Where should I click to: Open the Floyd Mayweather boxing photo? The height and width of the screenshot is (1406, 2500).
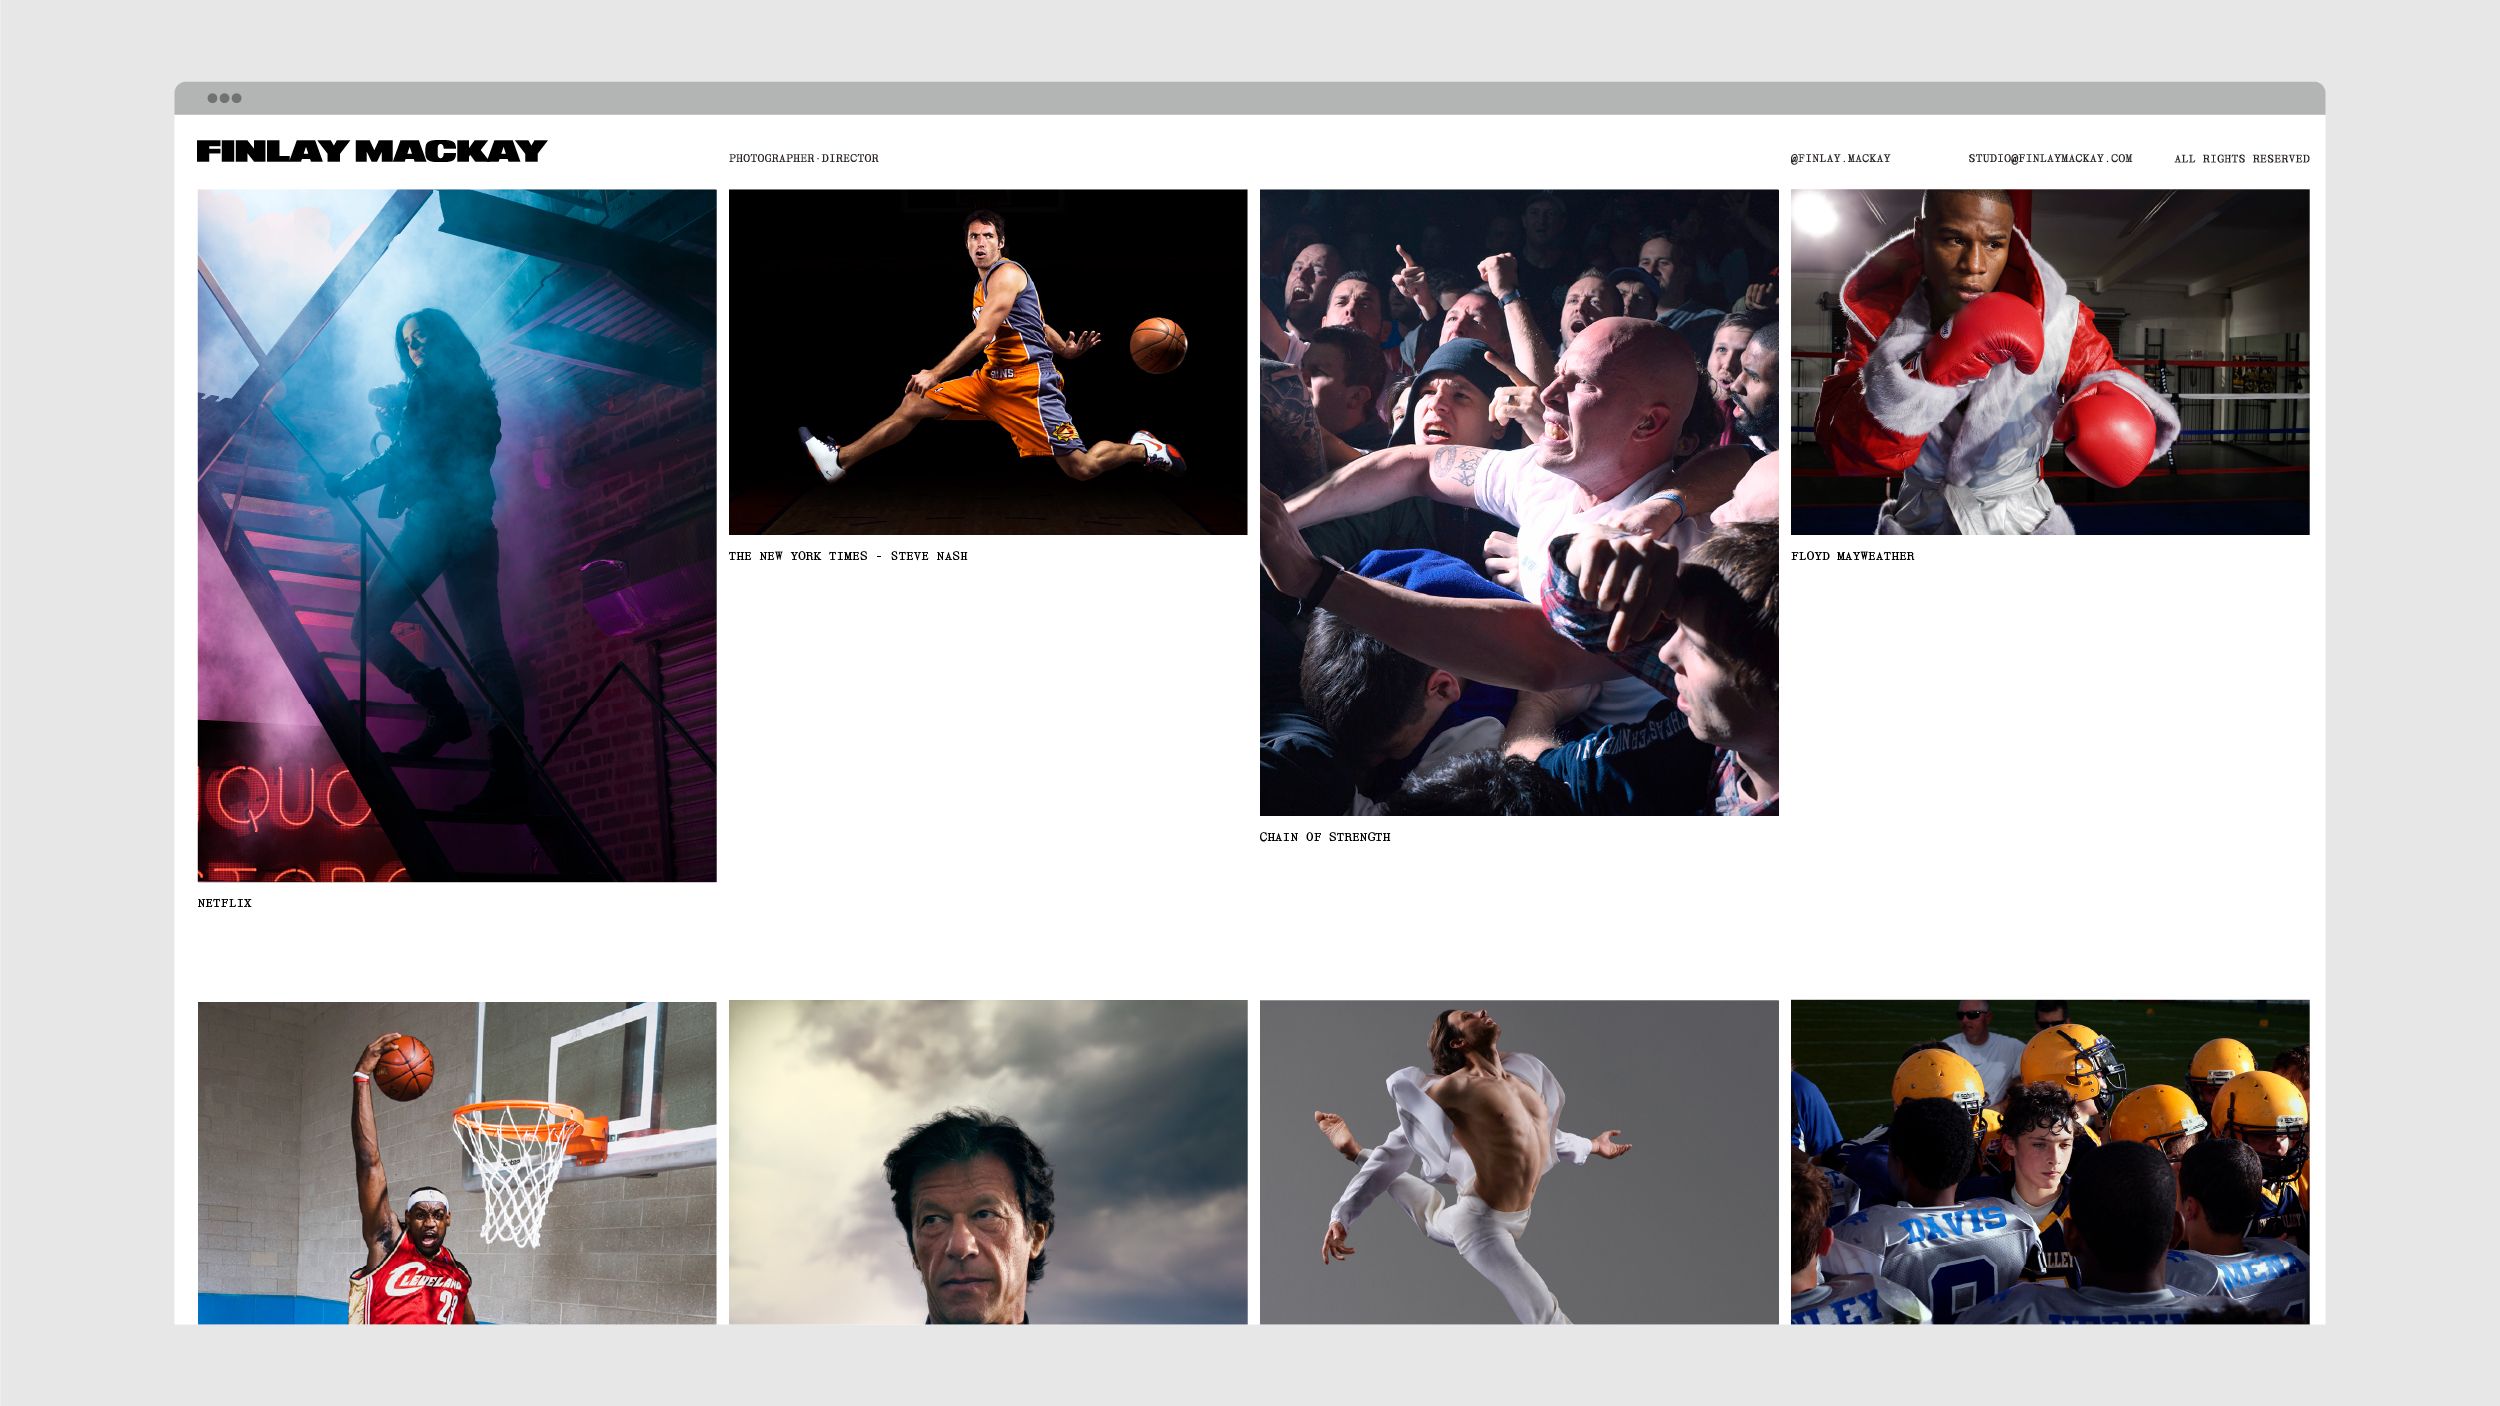point(2049,362)
